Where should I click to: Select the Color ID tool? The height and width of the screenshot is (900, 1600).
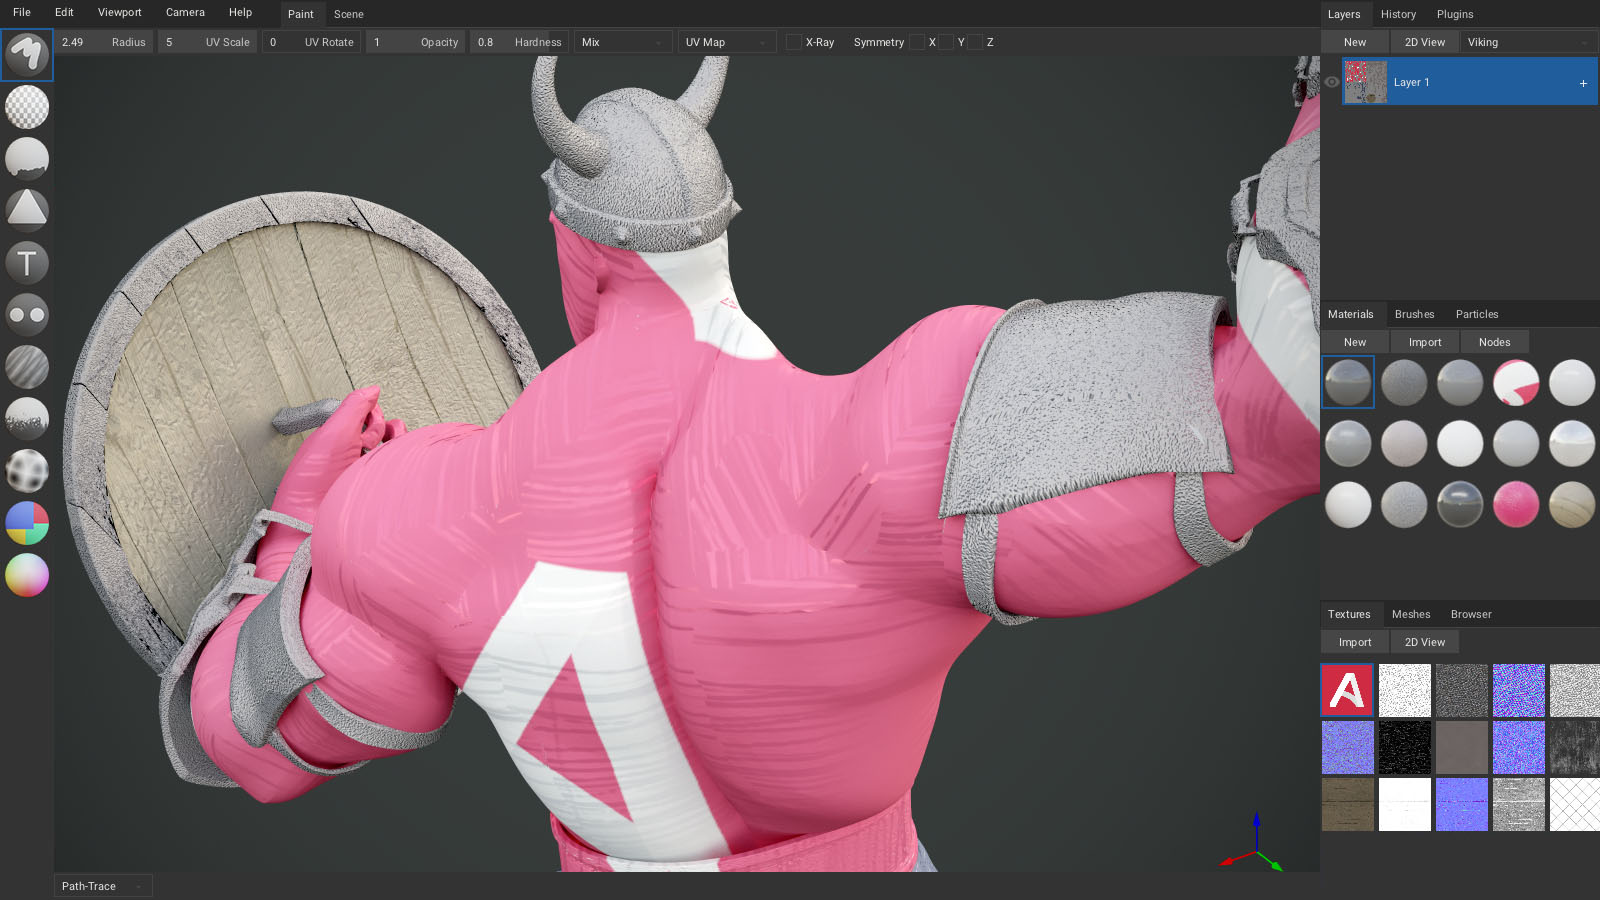pyautogui.click(x=27, y=523)
